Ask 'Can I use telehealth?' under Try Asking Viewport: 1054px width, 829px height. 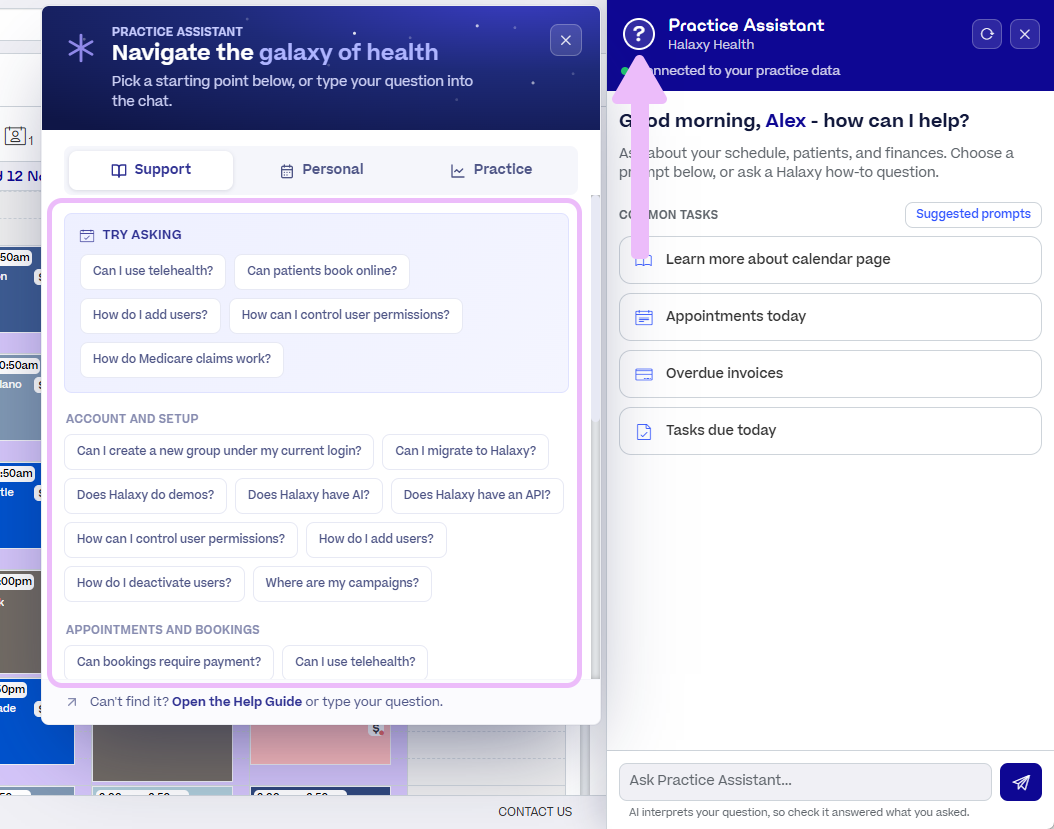pyautogui.click(x=153, y=271)
